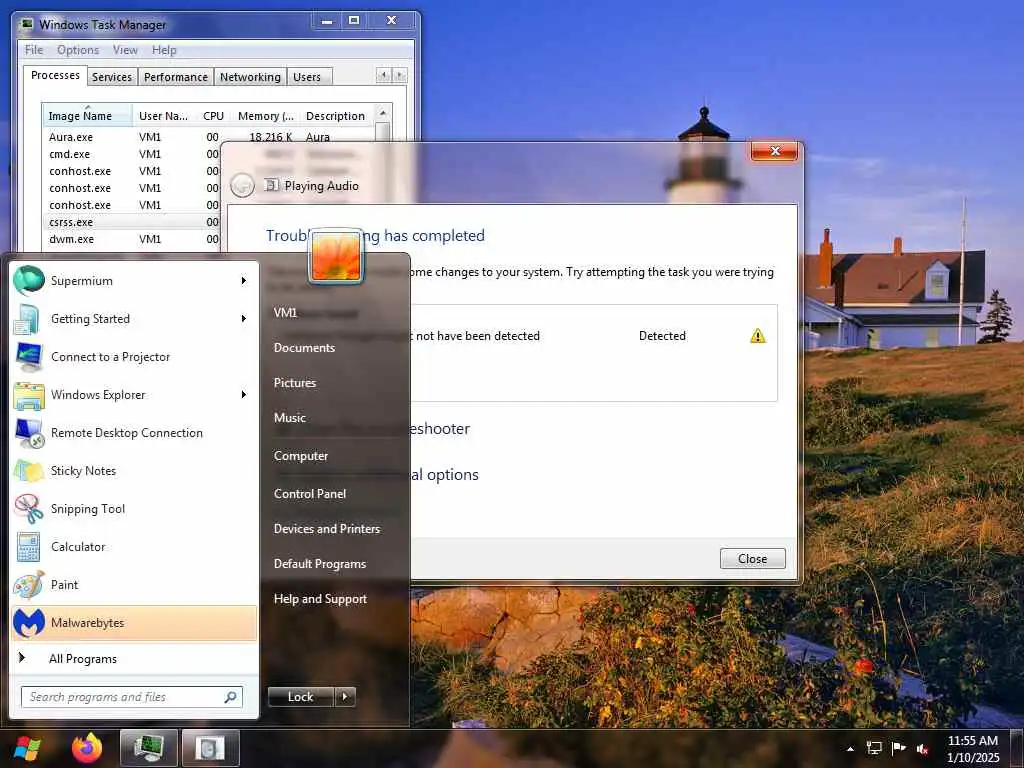1024x768 pixels.
Task: Click the Windows Start orb
Action: [27, 748]
